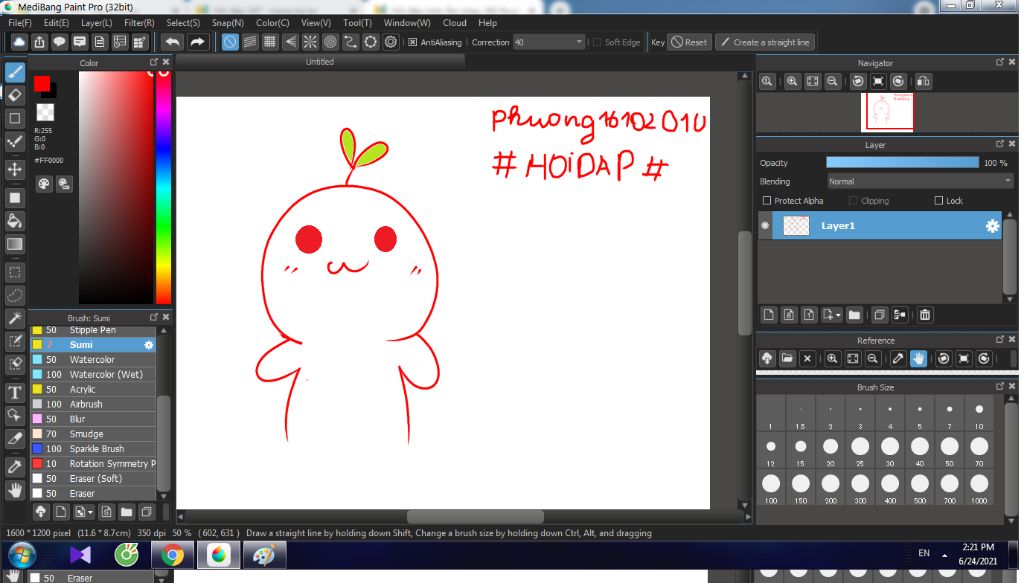Open the Filter menu
The height and width of the screenshot is (583, 1024).
(139, 23)
